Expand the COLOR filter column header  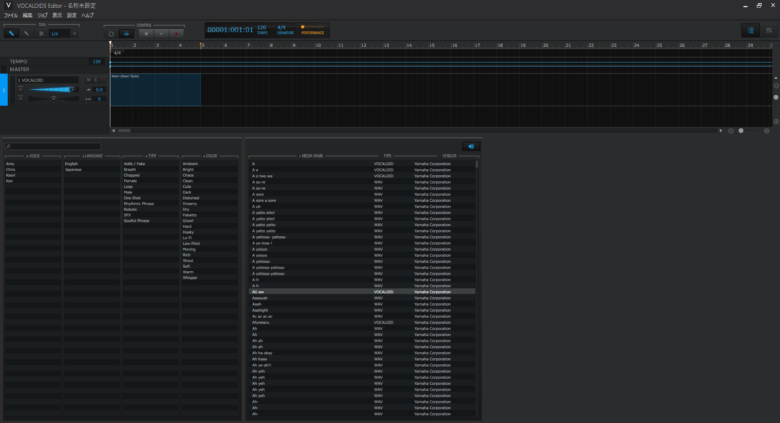click(x=209, y=156)
